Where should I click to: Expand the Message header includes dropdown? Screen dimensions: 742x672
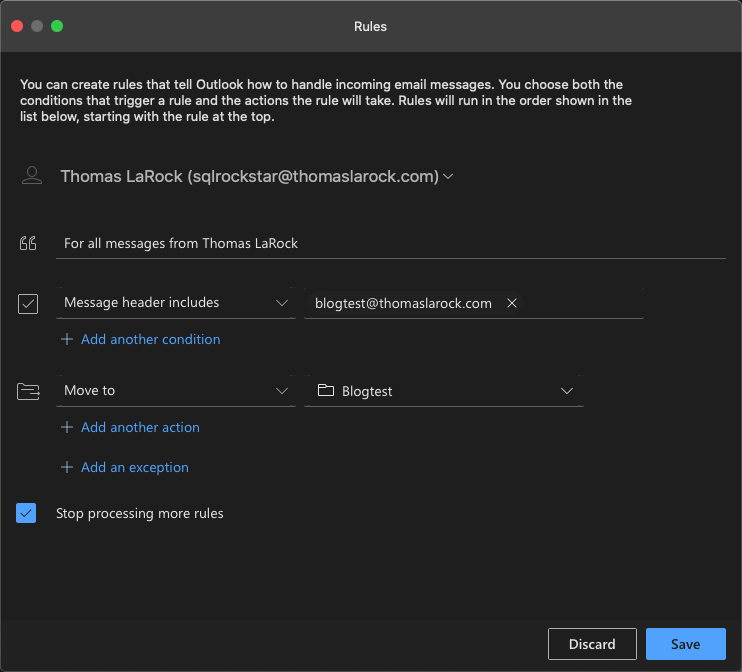click(x=282, y=303)
